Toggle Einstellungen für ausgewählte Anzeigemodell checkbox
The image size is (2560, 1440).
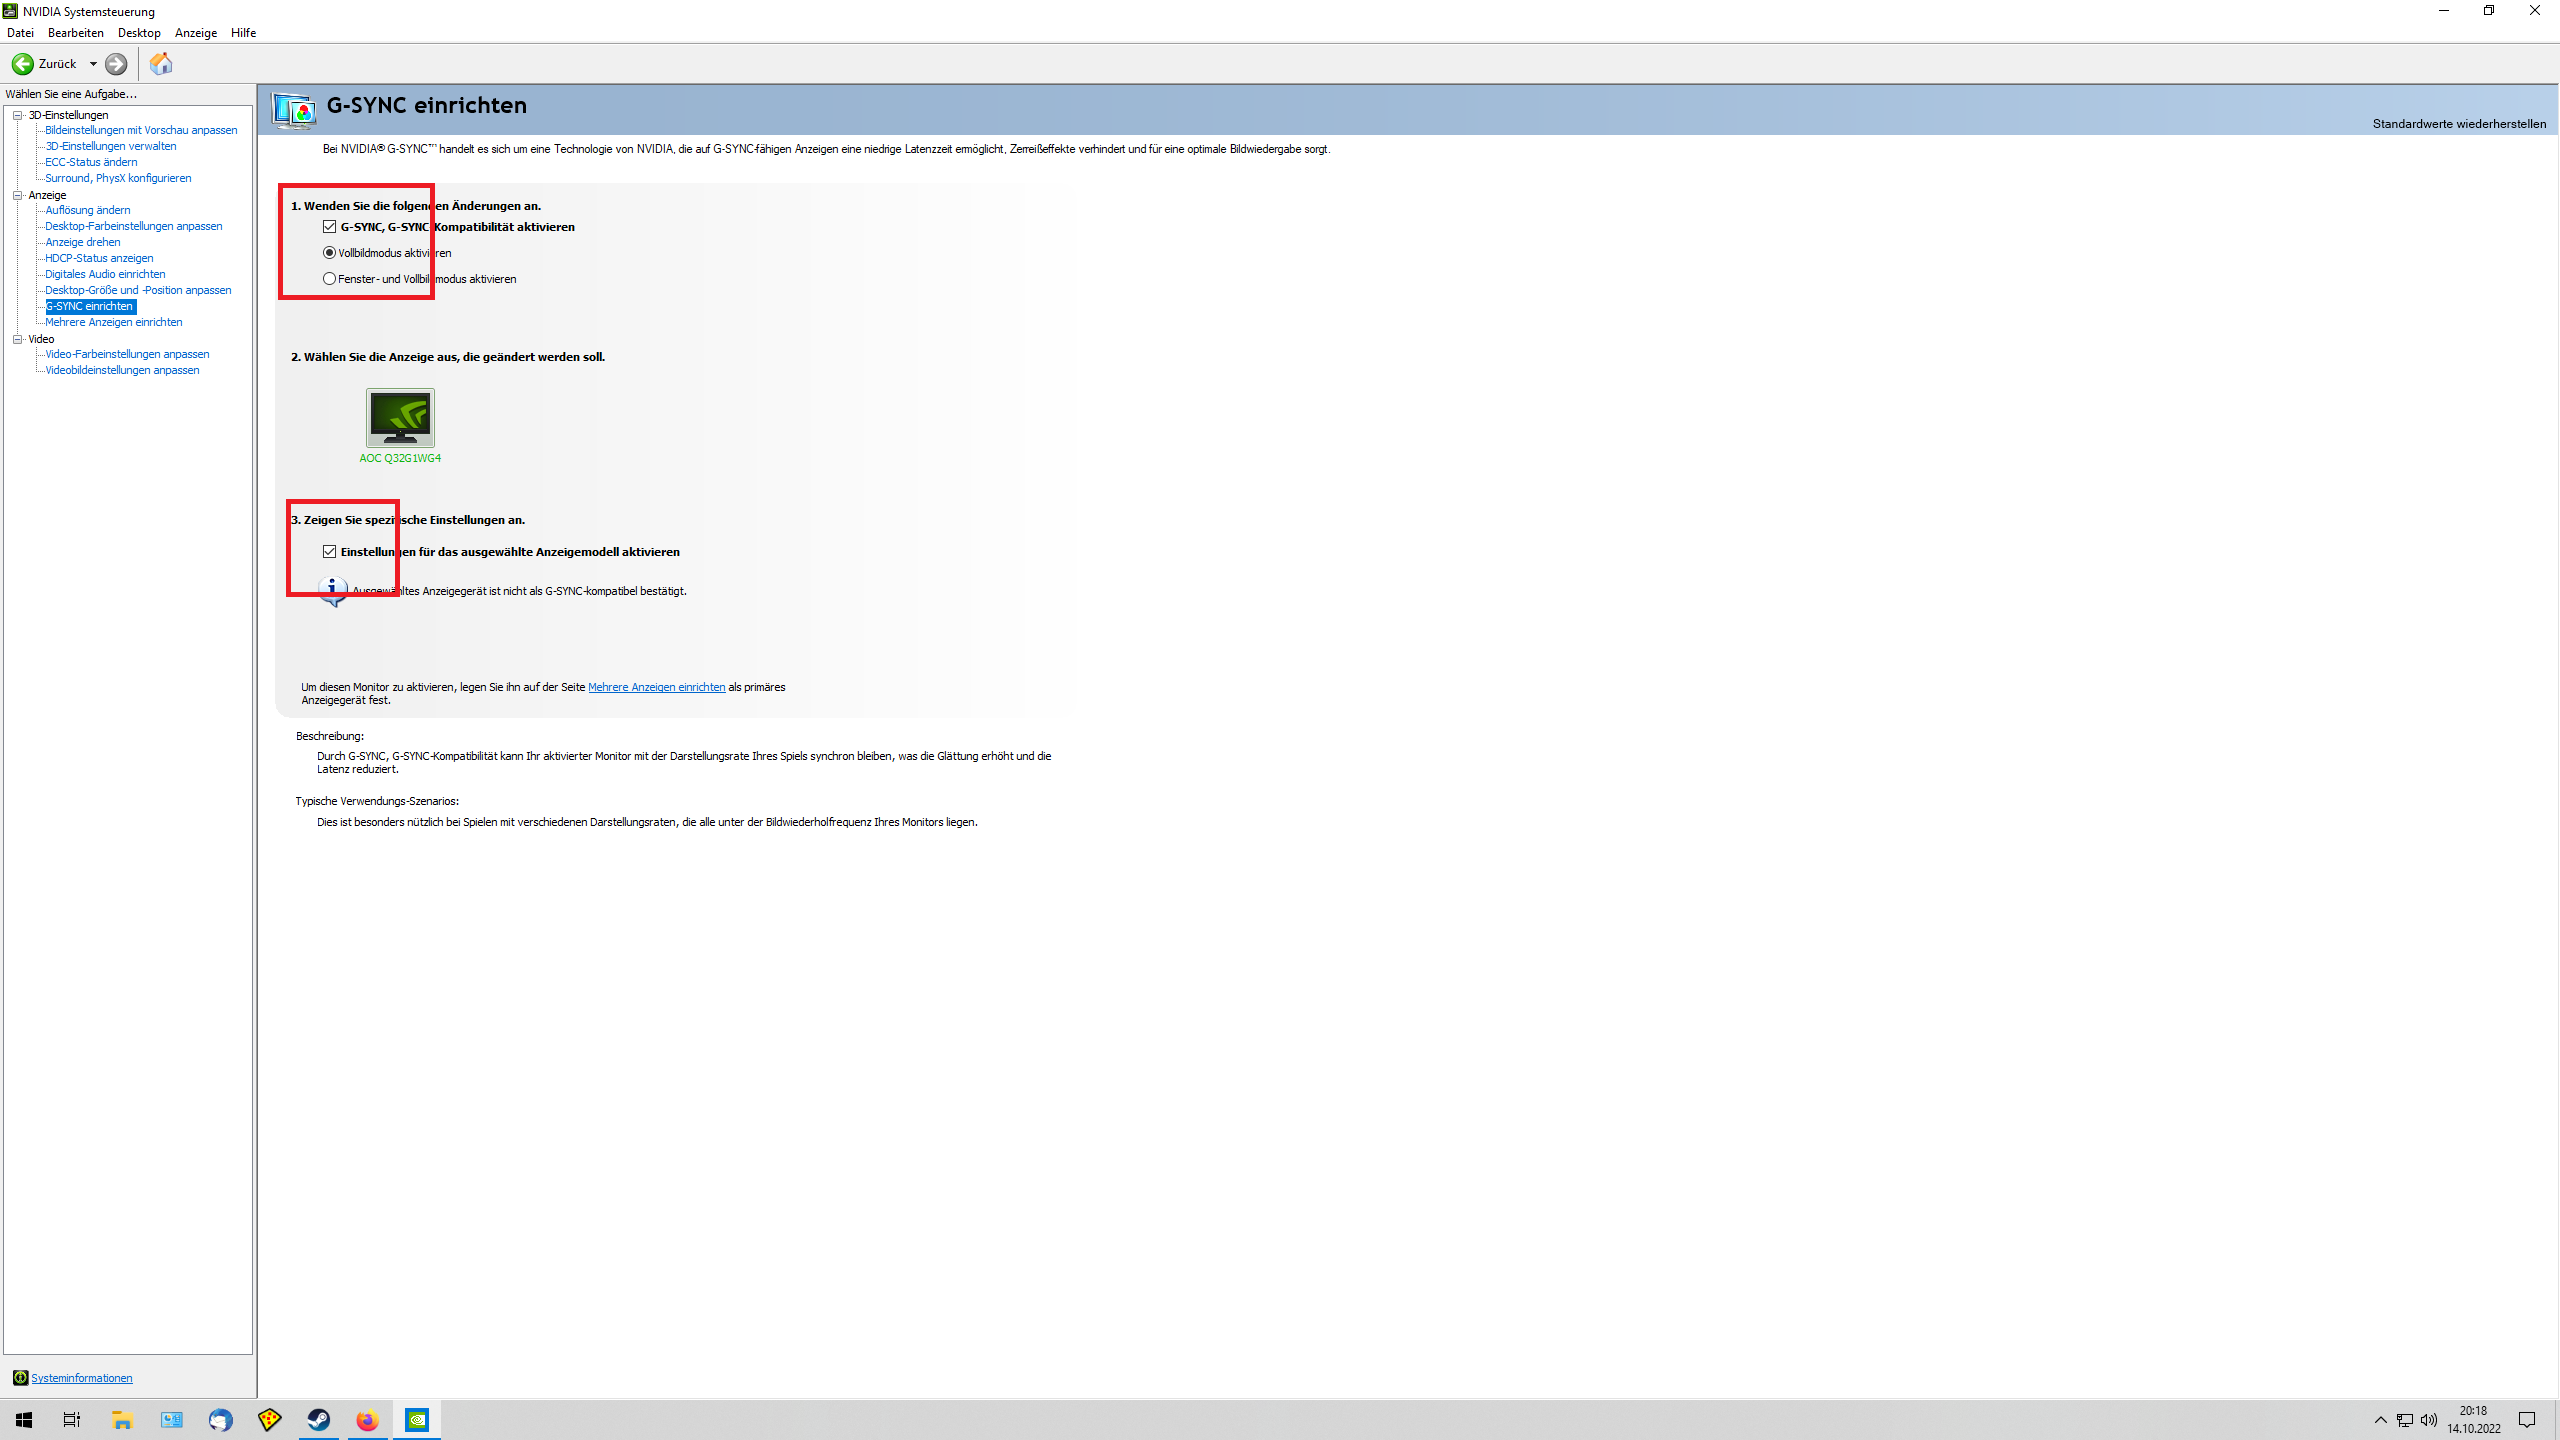click(330, 552)
